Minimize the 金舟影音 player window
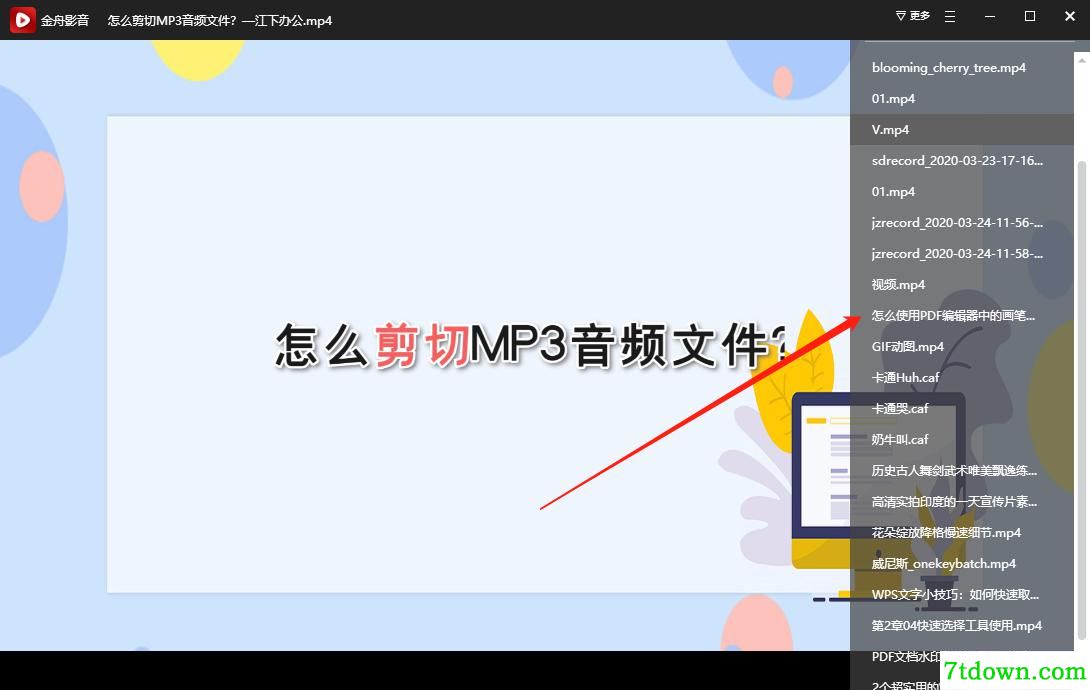This screenshot has height=690, width=1090. click(x=990, y=17)
